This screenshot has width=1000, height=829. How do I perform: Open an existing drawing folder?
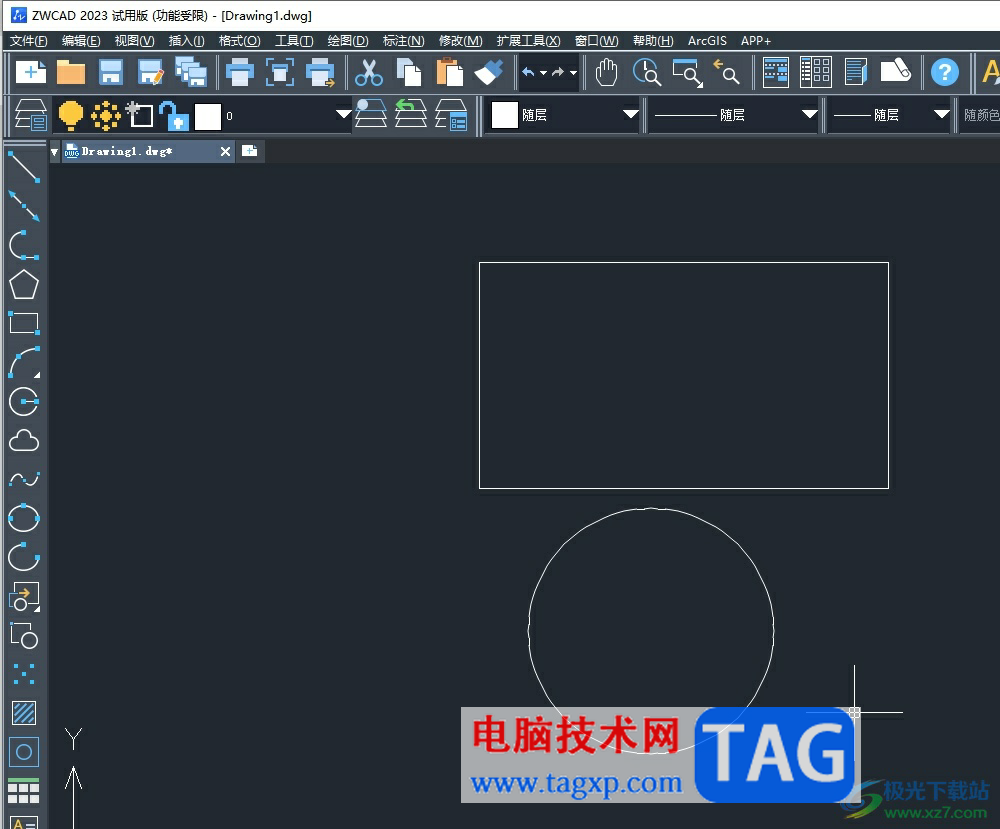(x=71, y=72)
